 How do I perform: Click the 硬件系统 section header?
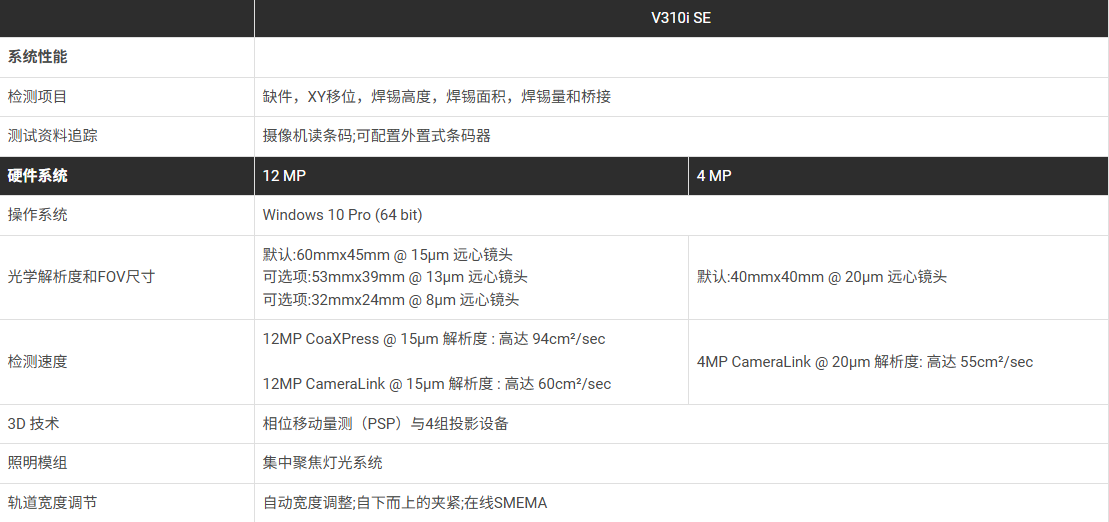[x=38, y=176]
